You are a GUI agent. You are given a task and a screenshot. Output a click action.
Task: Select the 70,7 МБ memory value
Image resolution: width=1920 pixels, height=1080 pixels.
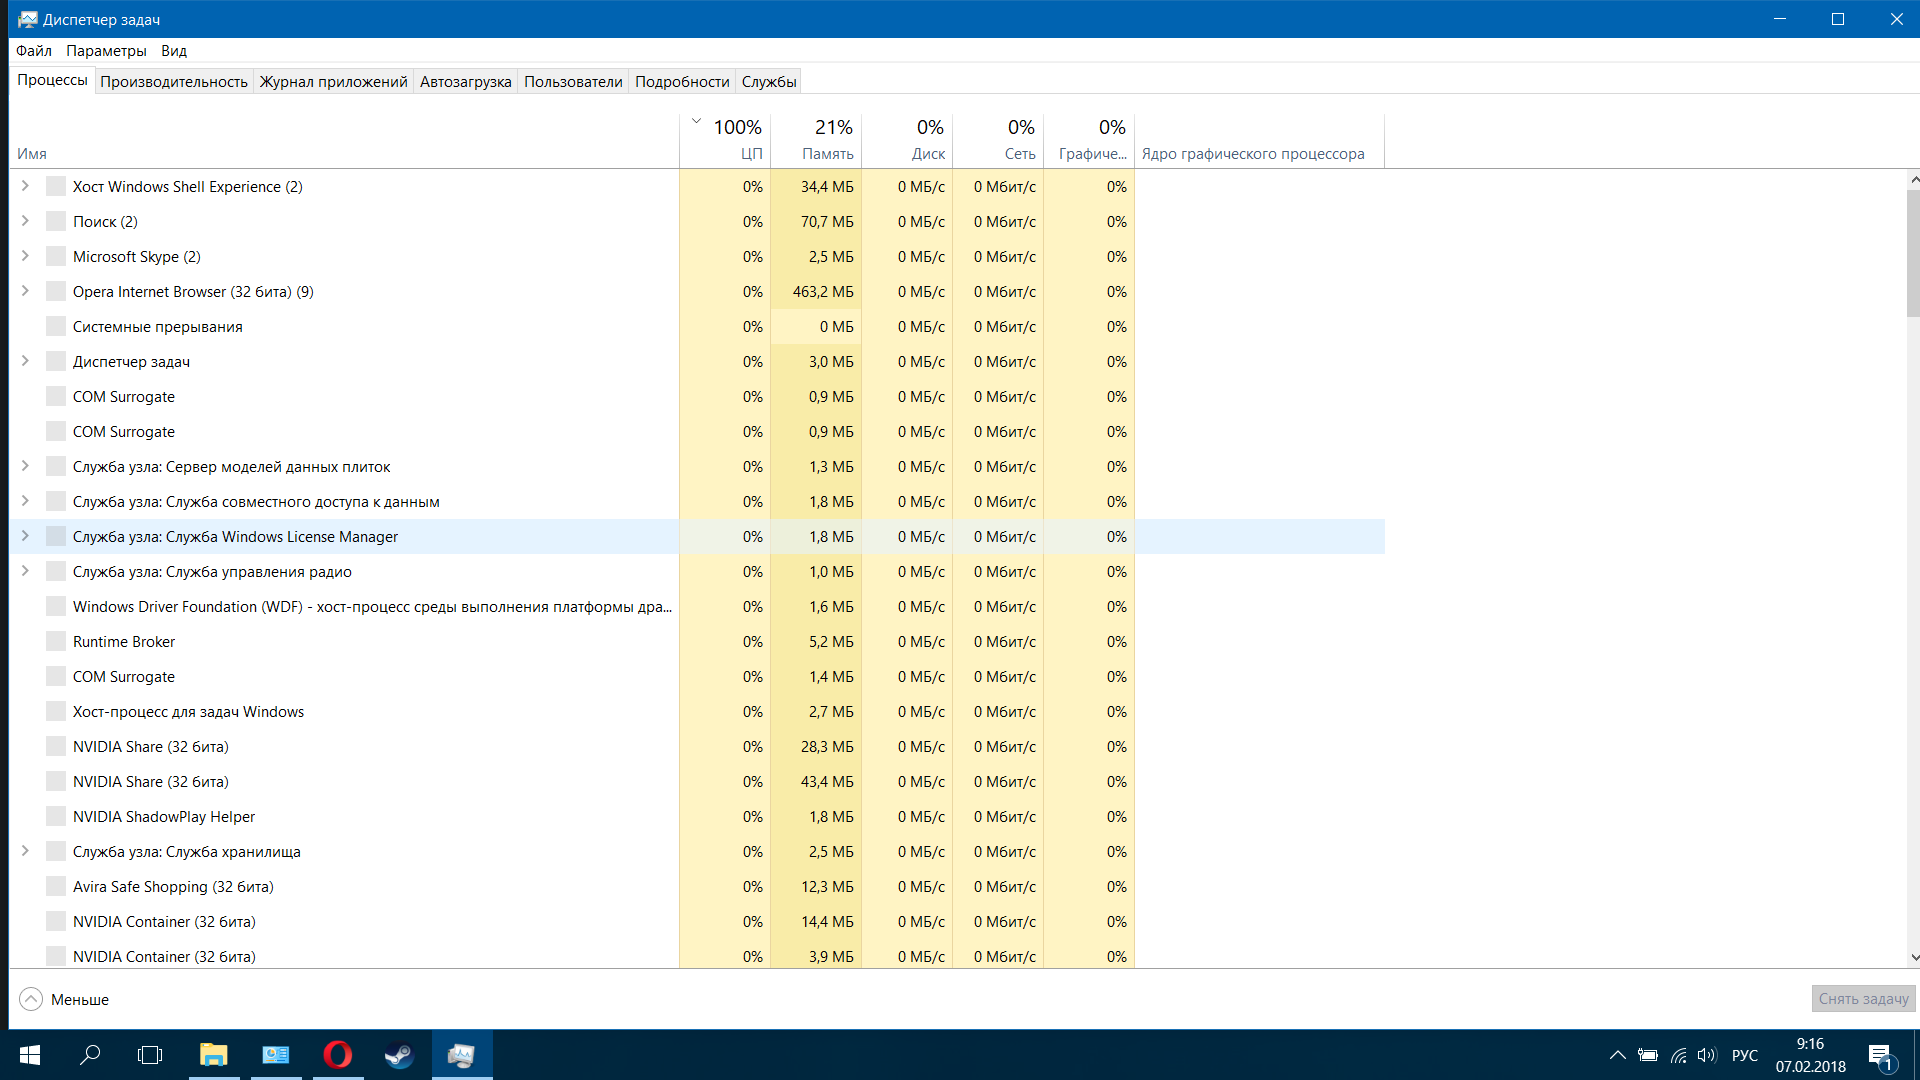[816, 221]
